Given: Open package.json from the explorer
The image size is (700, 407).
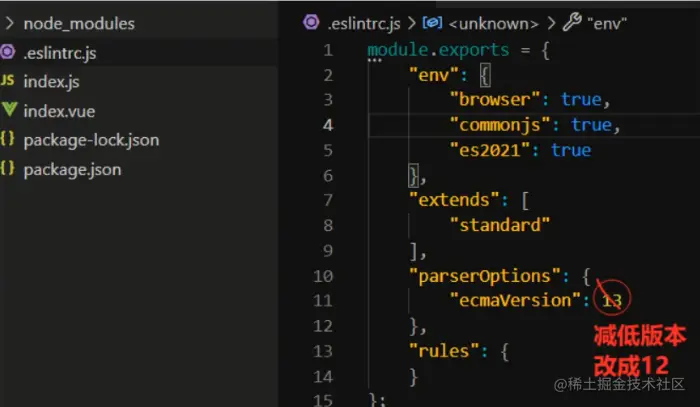Looking at the screenshot, I should [72, 170].
